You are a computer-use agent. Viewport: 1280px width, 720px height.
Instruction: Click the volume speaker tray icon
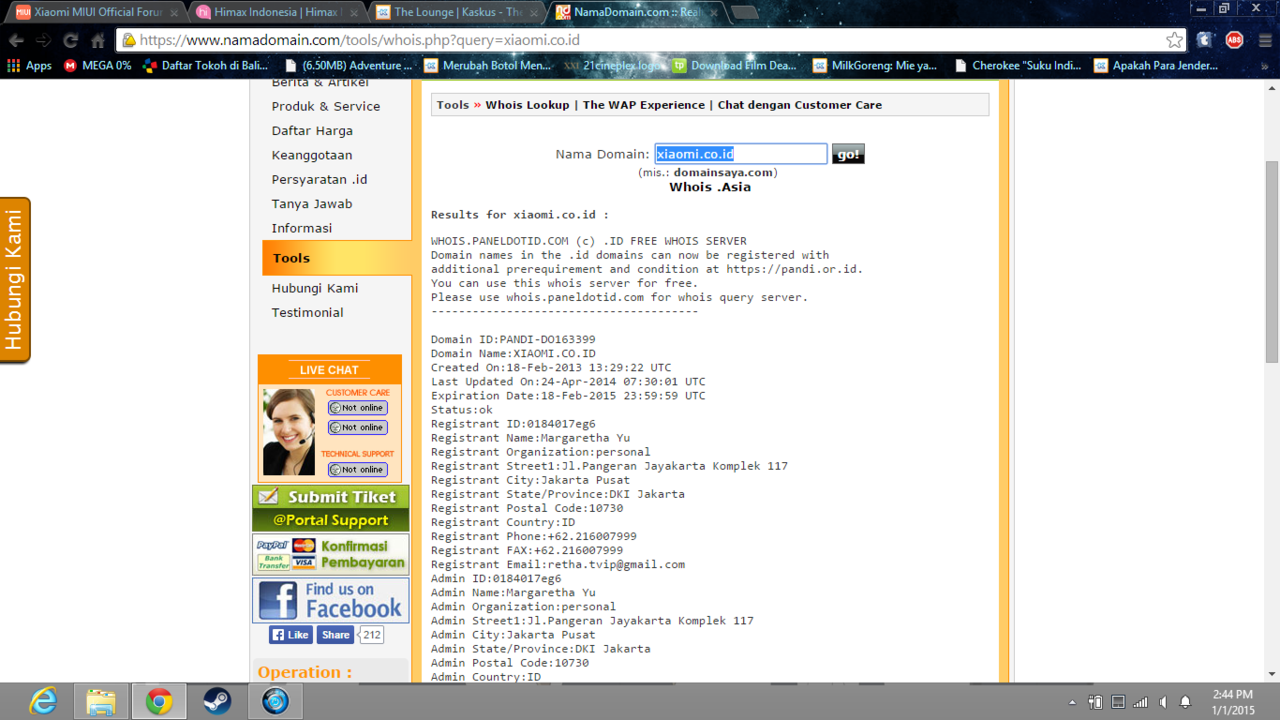(1164, 703)
